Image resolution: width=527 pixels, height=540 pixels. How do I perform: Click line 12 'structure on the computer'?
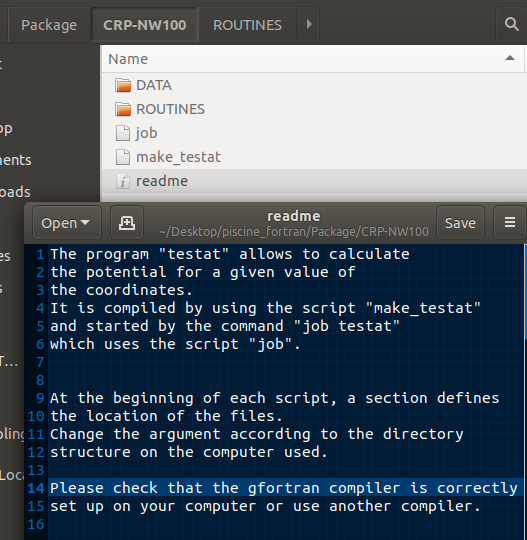point(162,452)
